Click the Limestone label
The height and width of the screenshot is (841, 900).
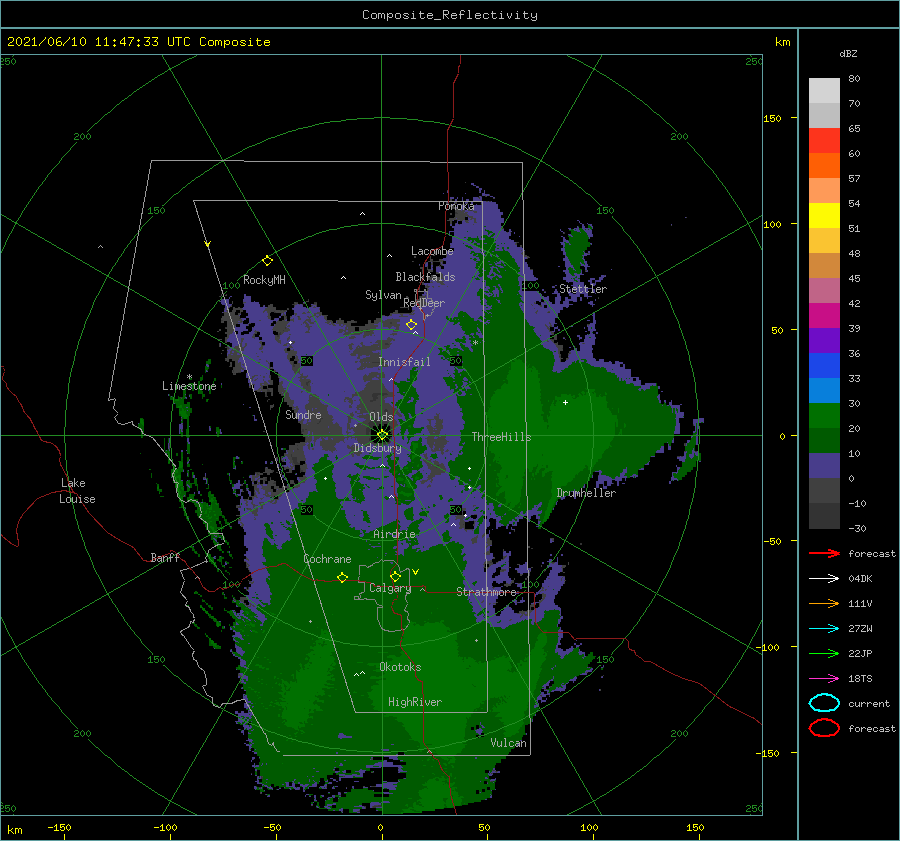189,386
